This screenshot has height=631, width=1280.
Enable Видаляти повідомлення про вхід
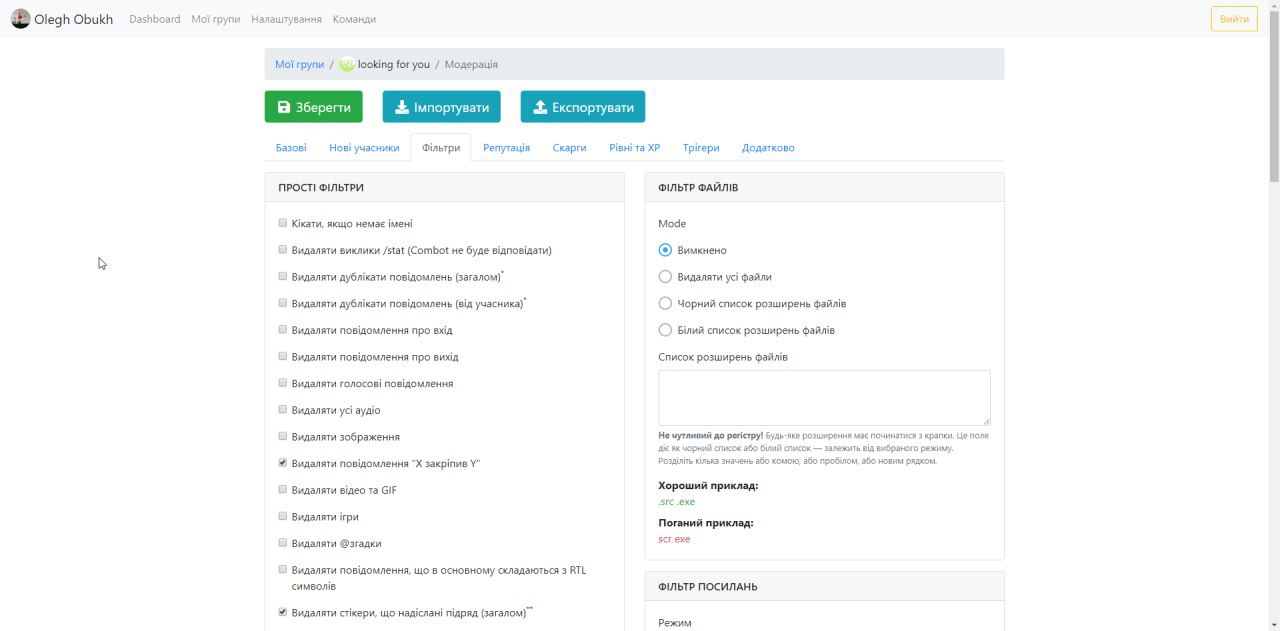283,329
